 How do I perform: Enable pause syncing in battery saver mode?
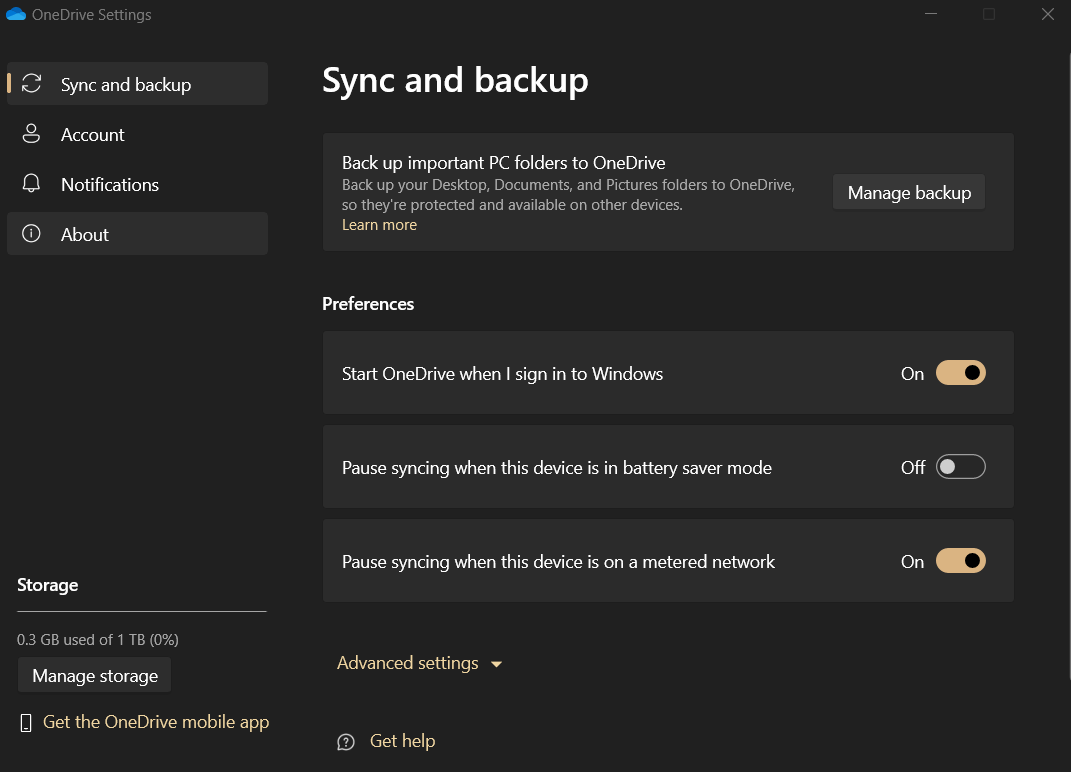coord(960,467)
